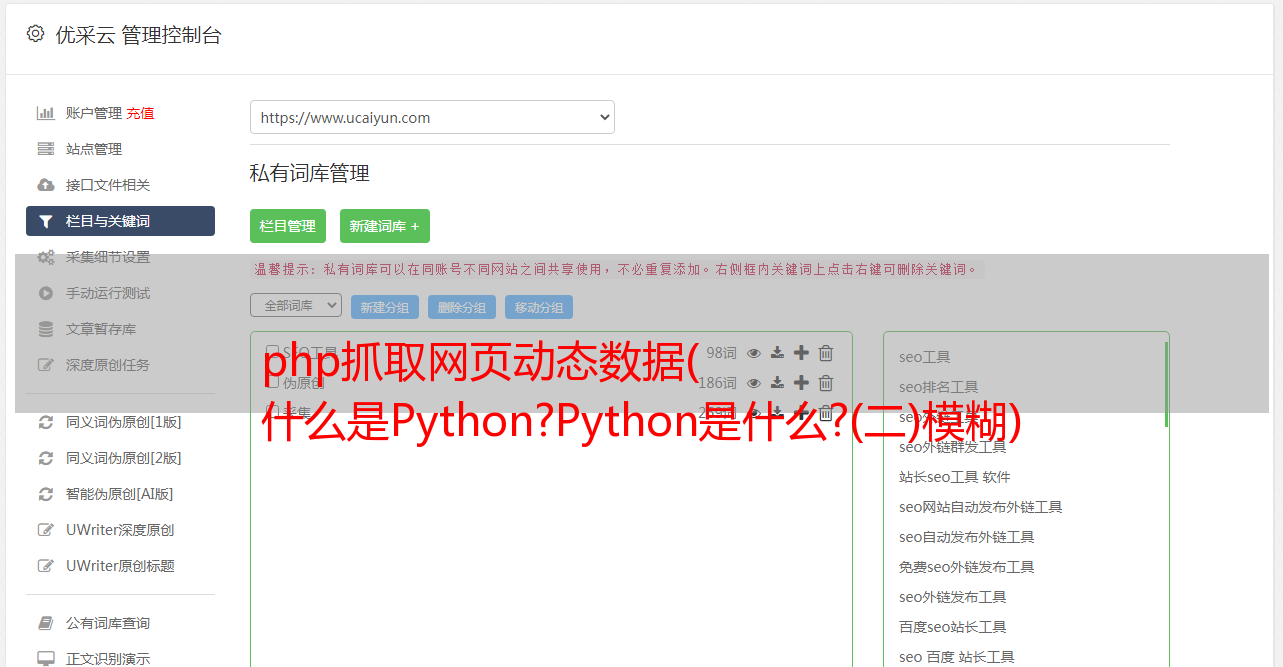Image resolution: width=1283 pixels, height=667 pixels.
Task: Click the 98词 count label
Action: coord(721,353)
